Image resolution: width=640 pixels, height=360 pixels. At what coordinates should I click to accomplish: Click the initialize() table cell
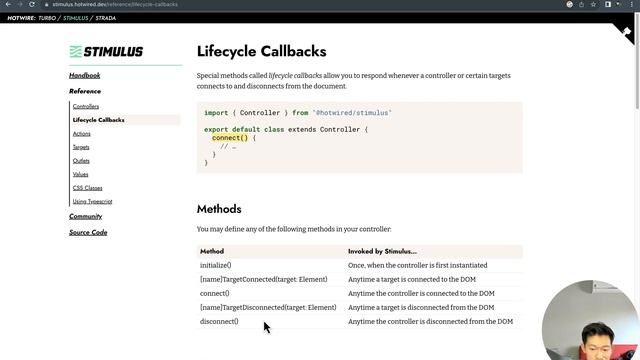(x=216, y=265)
